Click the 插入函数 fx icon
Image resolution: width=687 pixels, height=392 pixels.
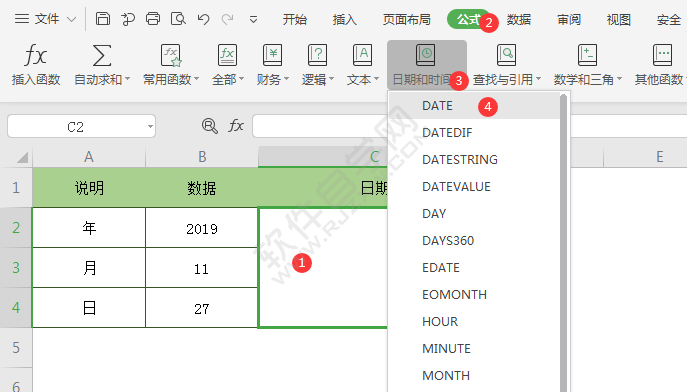click(x=35, y=56)
